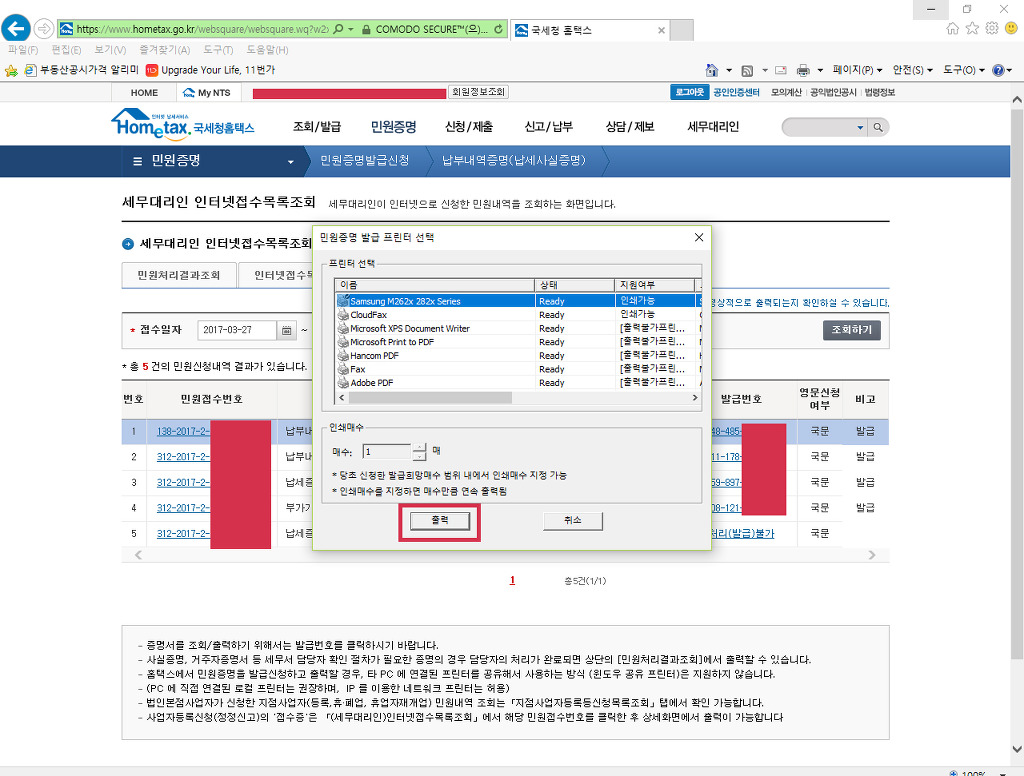Open the 공인인증센터 link
The width and height of the screenshot is (1024, 776).
(736, 92)
